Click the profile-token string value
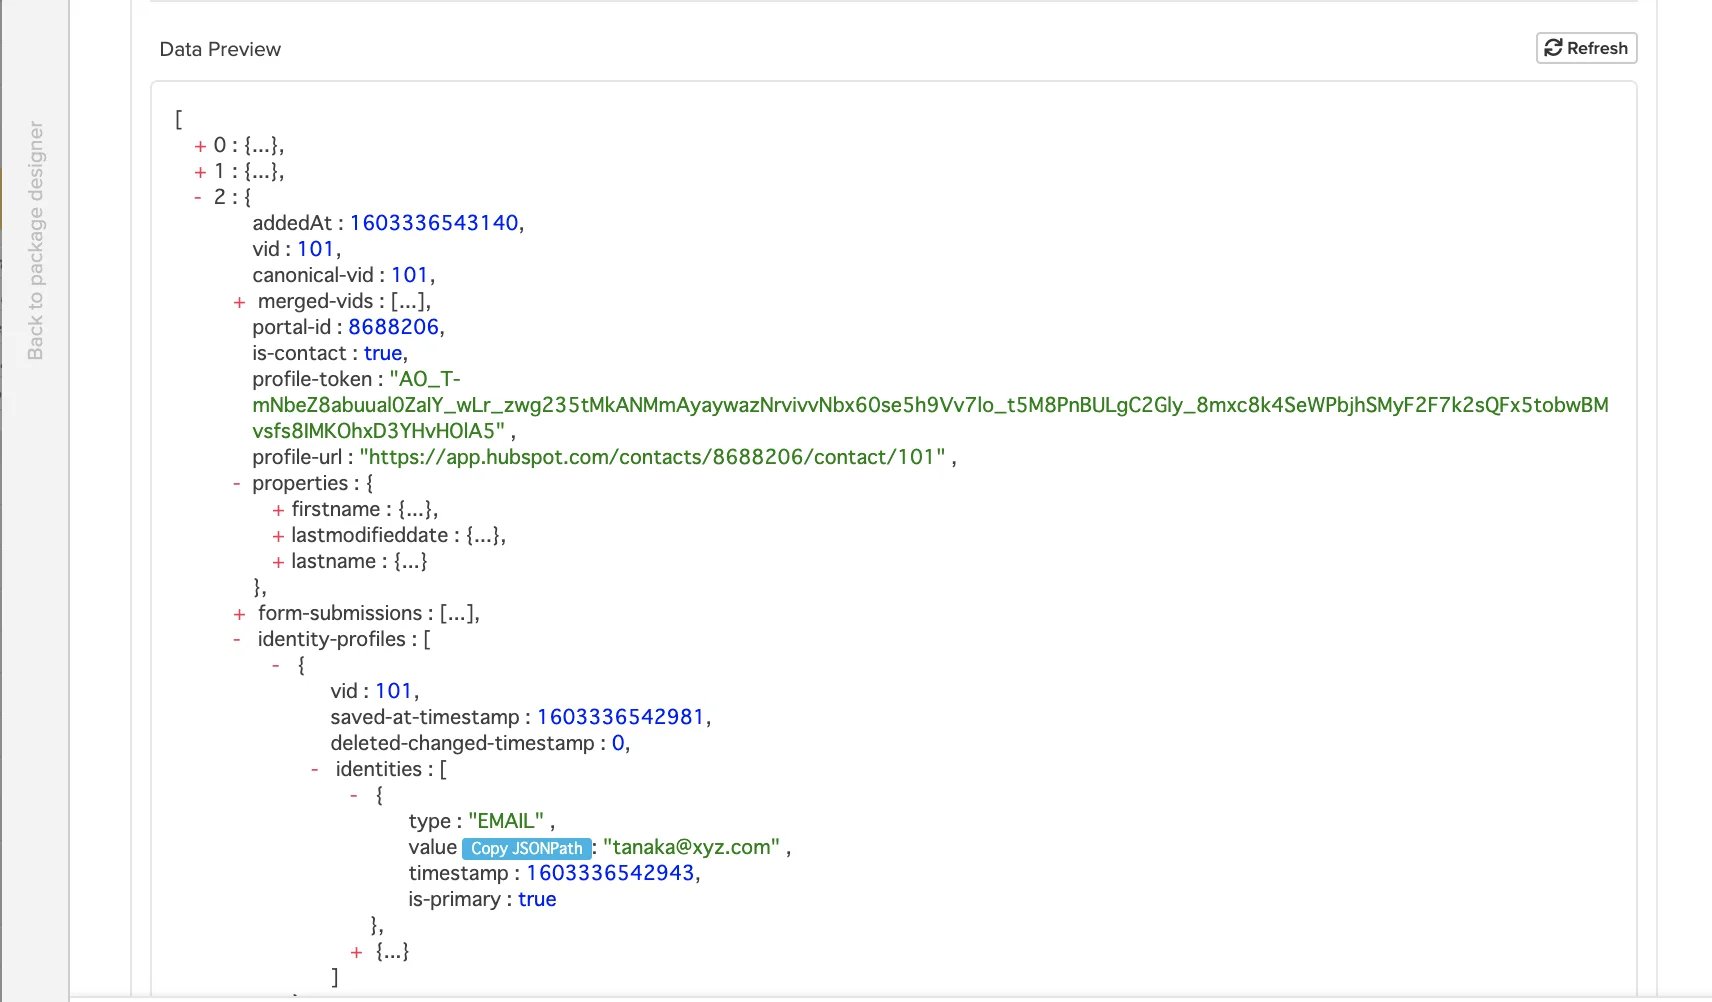 coord(930,405)
